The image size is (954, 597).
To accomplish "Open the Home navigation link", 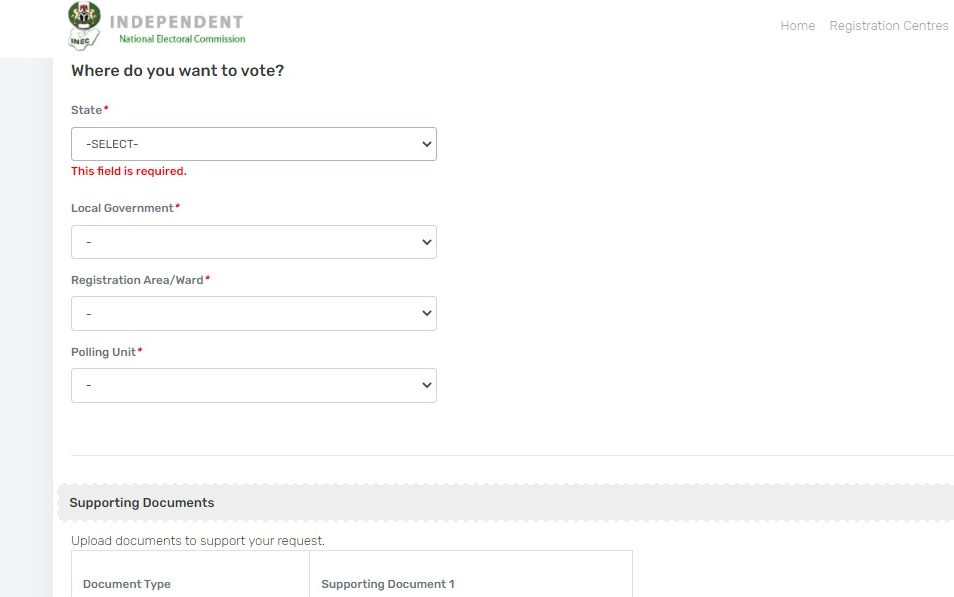I will coord(798,26).
